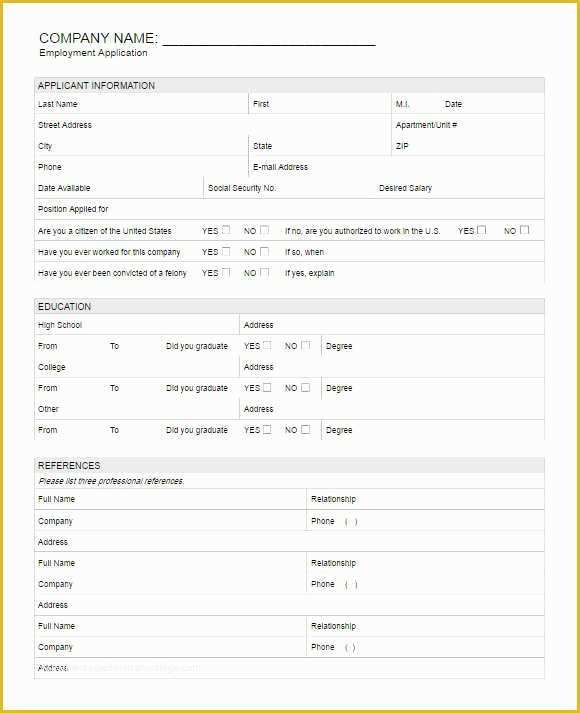Select the 'Employment Application' subtitle
580x713 pixels.
(93, 53)
